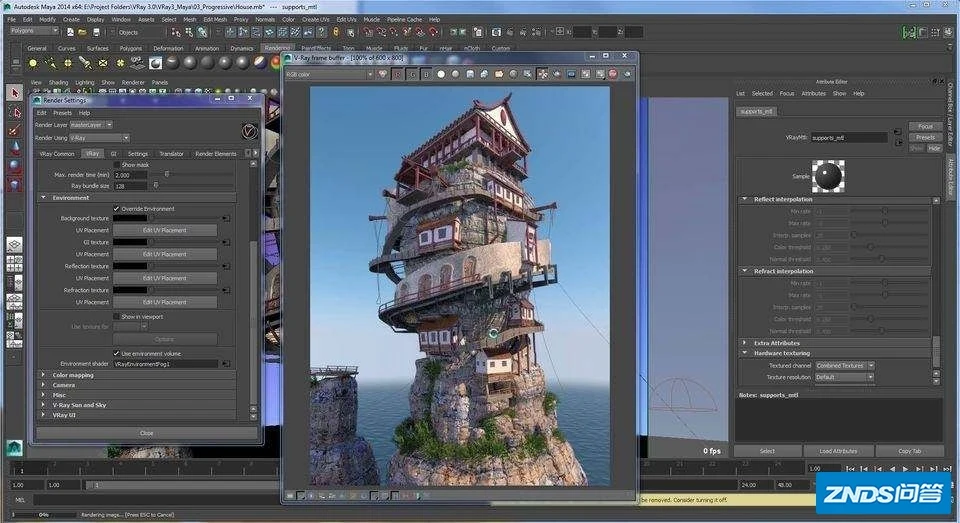Click the save image icon in frame buffer

(470, 74)
